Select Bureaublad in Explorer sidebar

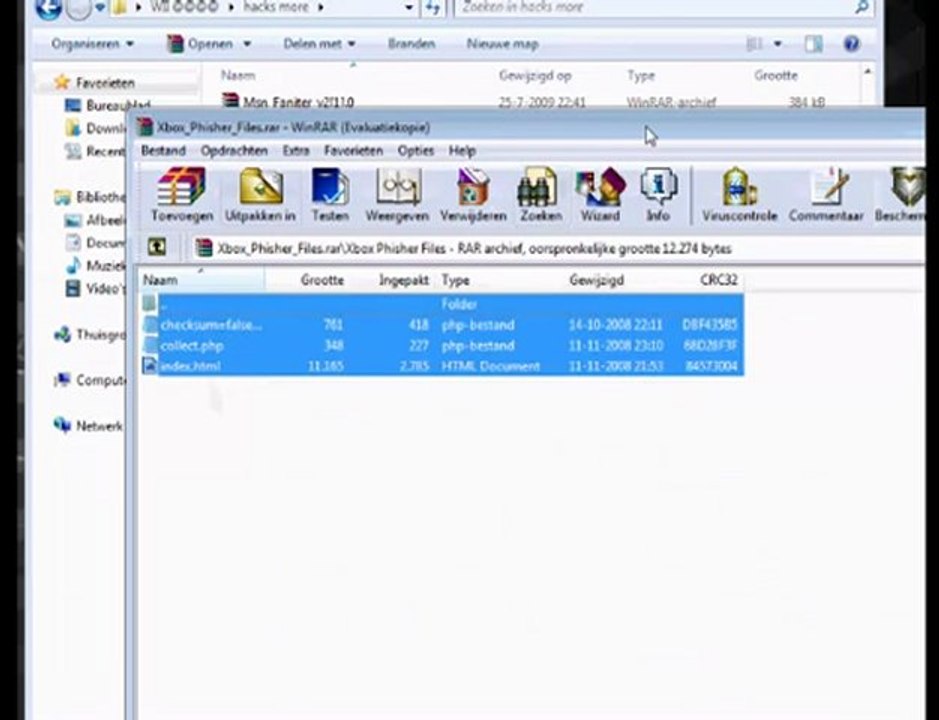point(108,105)
